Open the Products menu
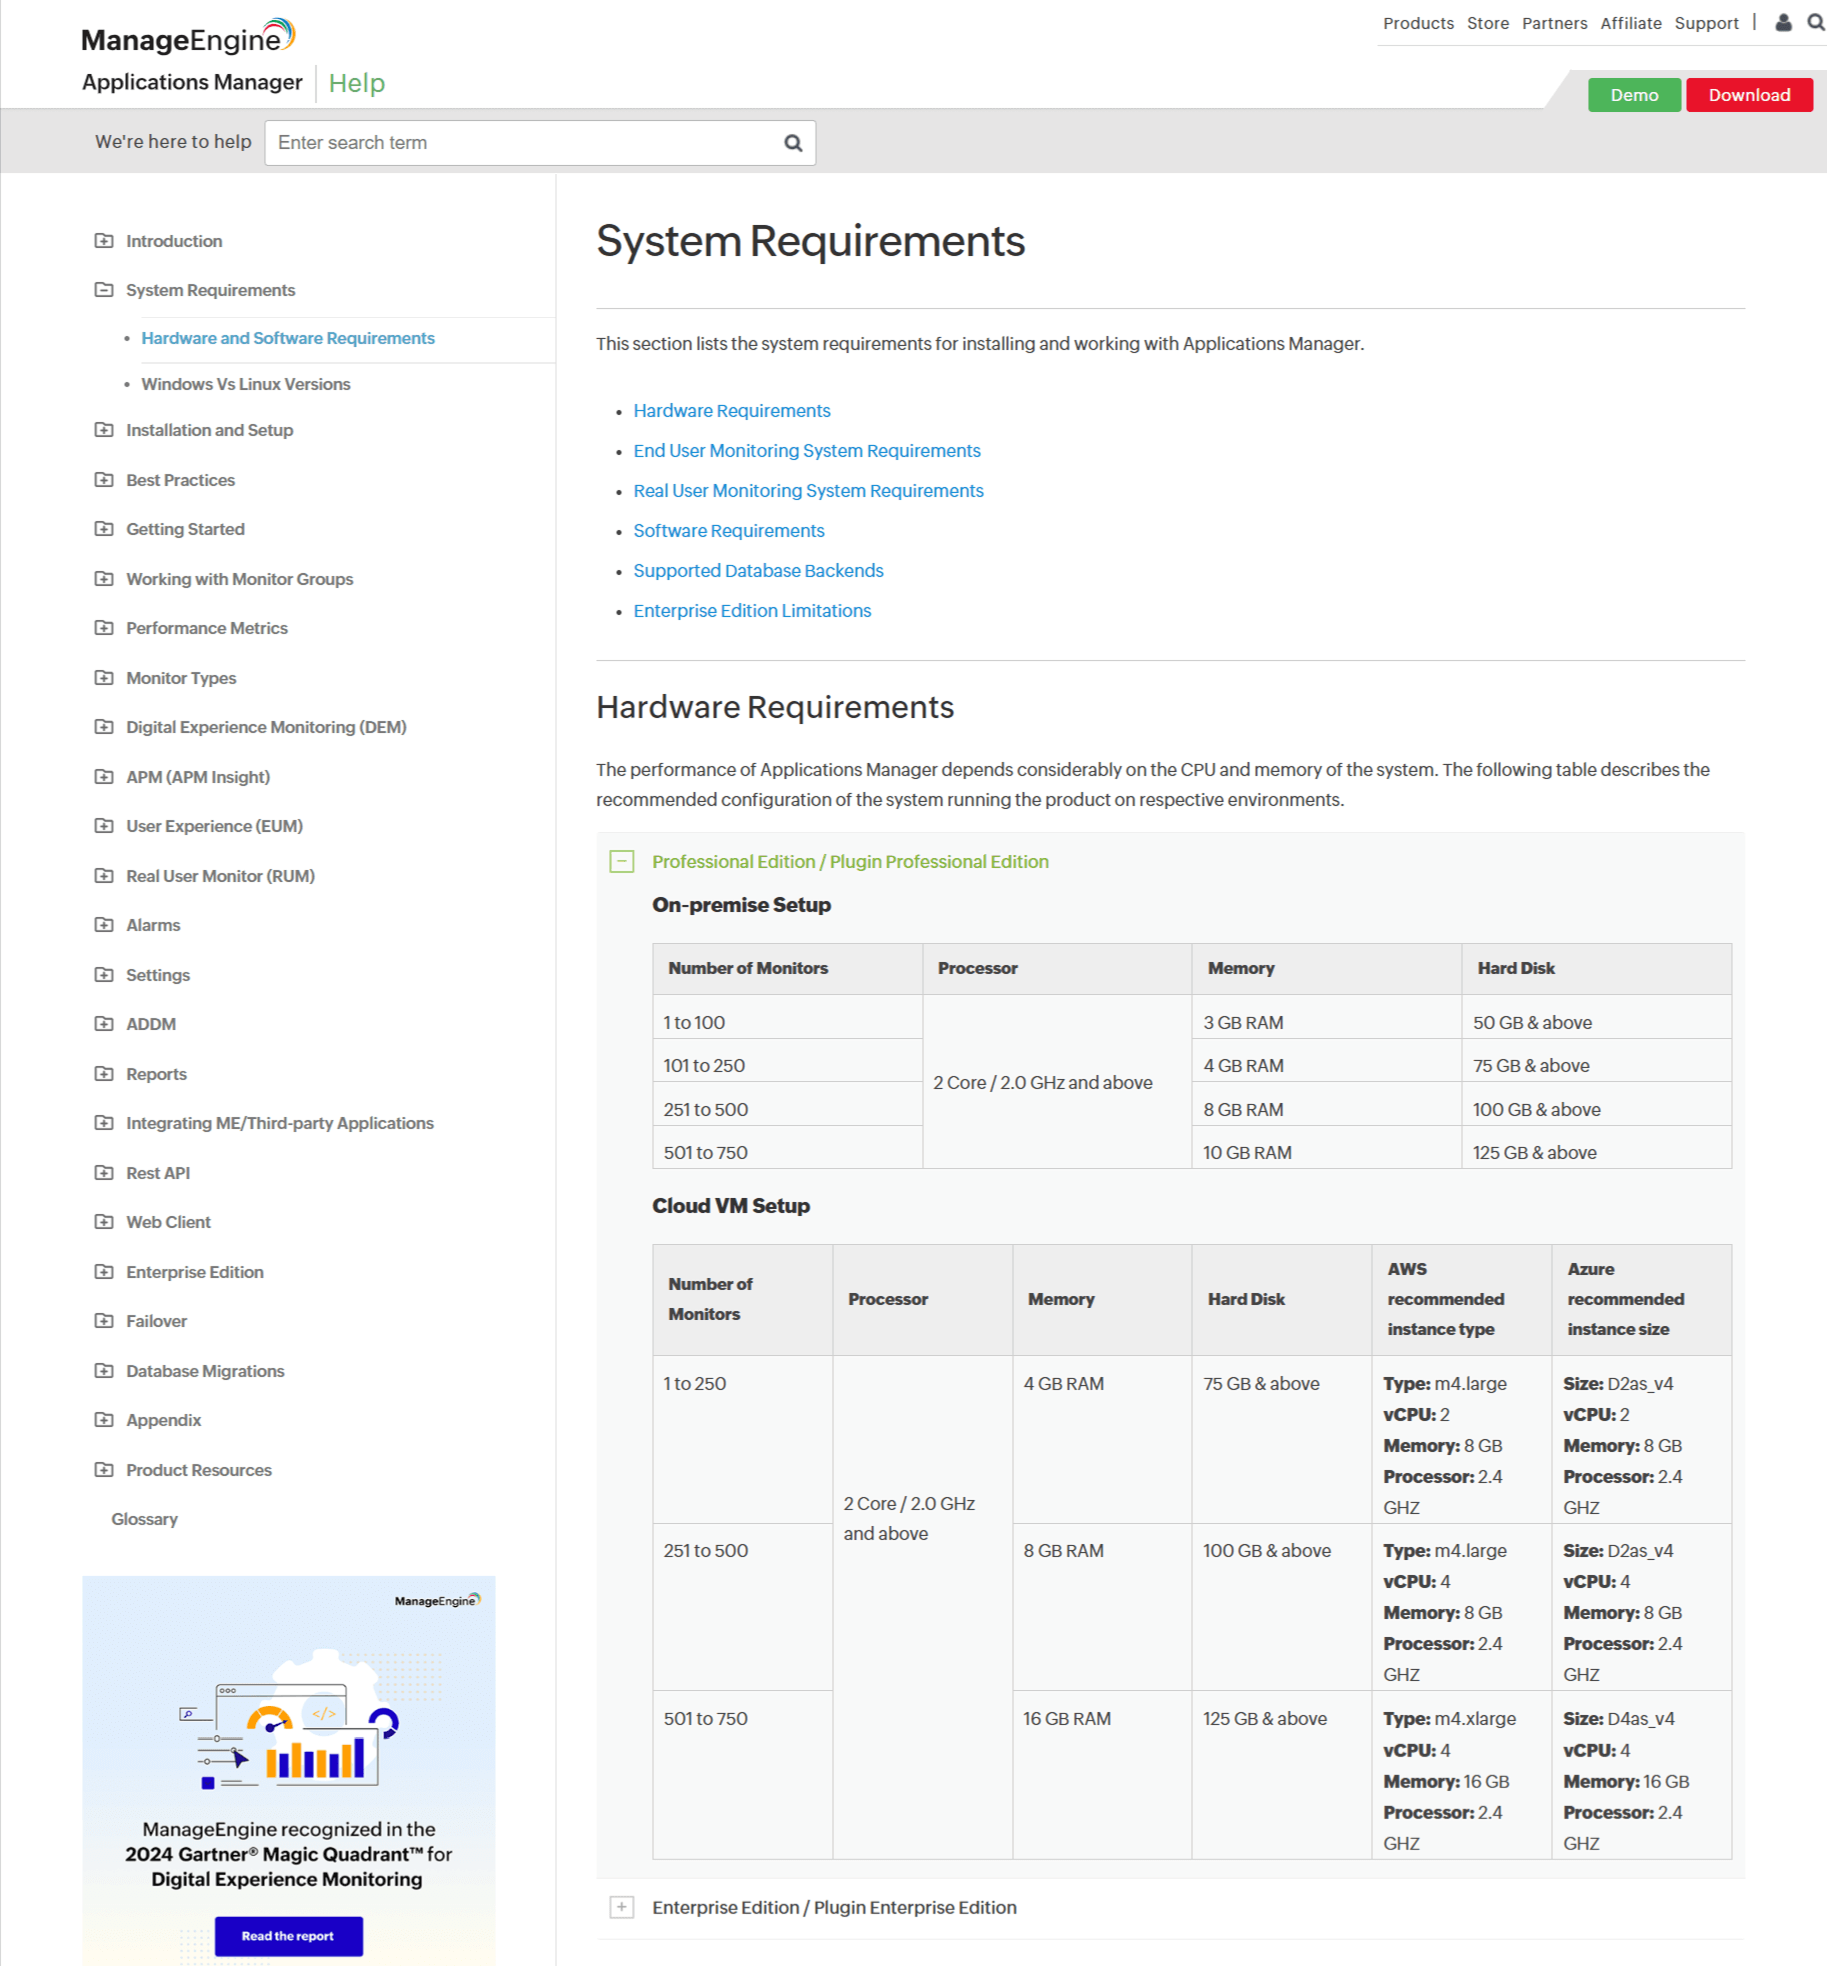Image resolution: width=1827 pixels, height=1966 pixels. tap(1418, 23)
